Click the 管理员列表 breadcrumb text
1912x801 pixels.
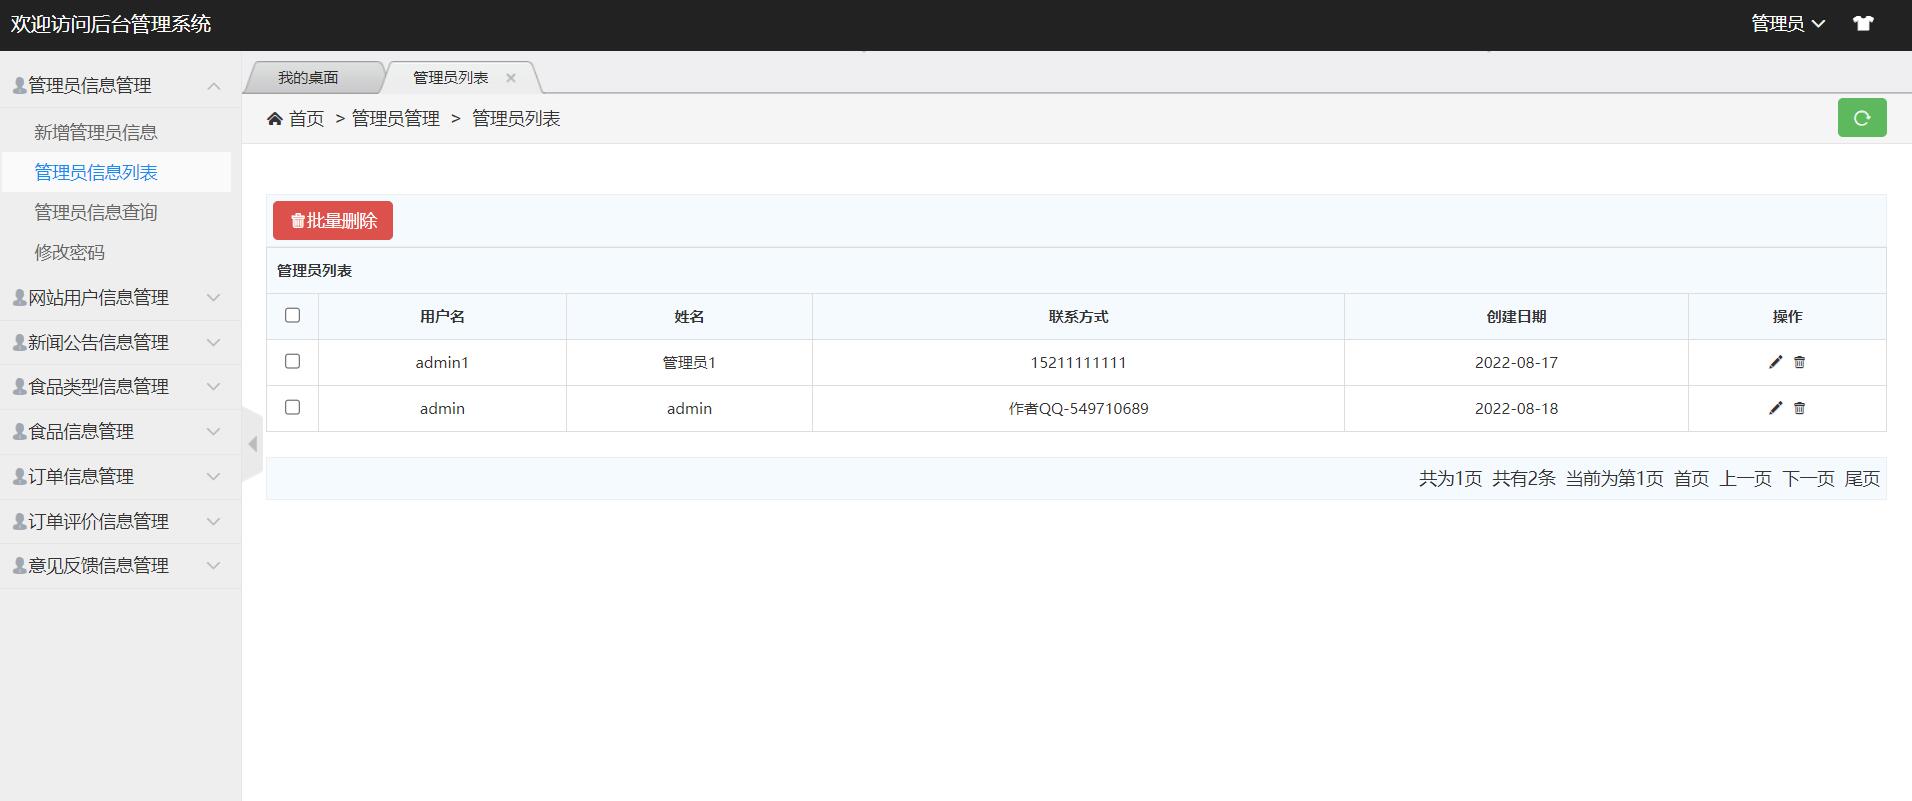click(516, 119)
